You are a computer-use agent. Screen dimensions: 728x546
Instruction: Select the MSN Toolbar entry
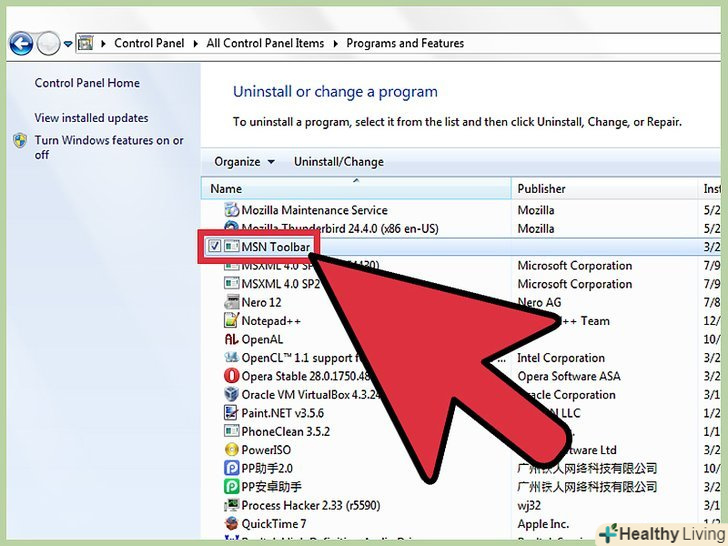point(275,247)
